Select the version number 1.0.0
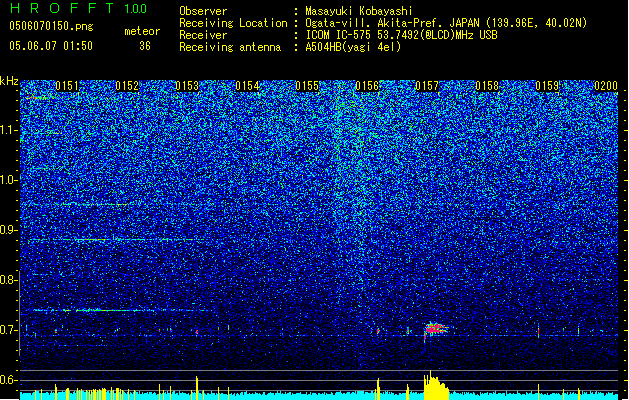 (135, 8)
